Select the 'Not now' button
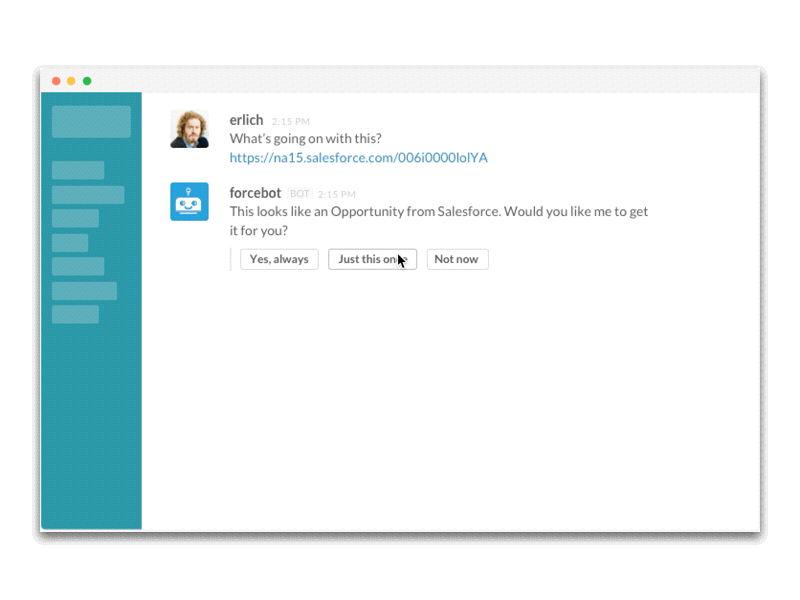Screen dimensions: 800x600 tap(457, 259)
